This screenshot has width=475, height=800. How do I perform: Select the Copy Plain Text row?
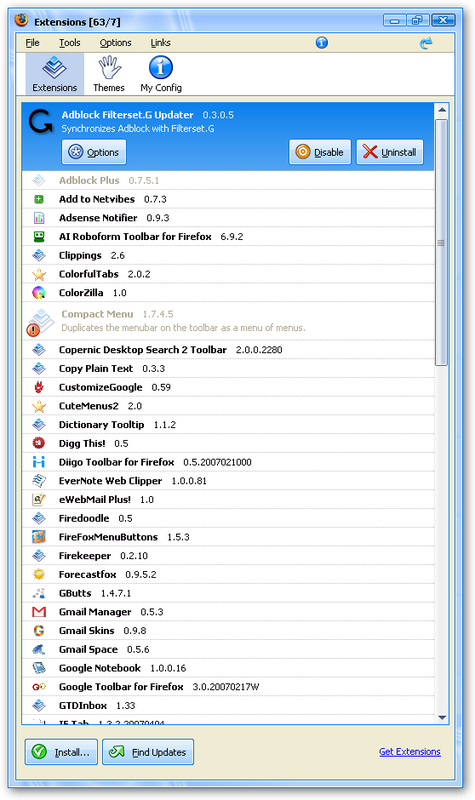point(228,368)
